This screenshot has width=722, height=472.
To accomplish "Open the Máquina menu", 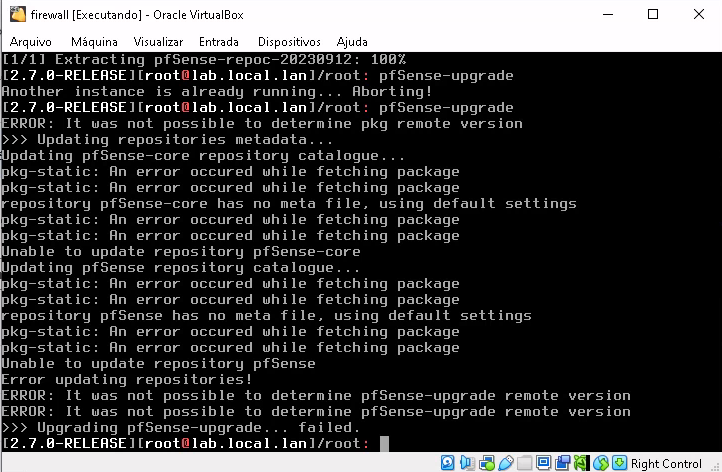I will [x=94, y=42].
